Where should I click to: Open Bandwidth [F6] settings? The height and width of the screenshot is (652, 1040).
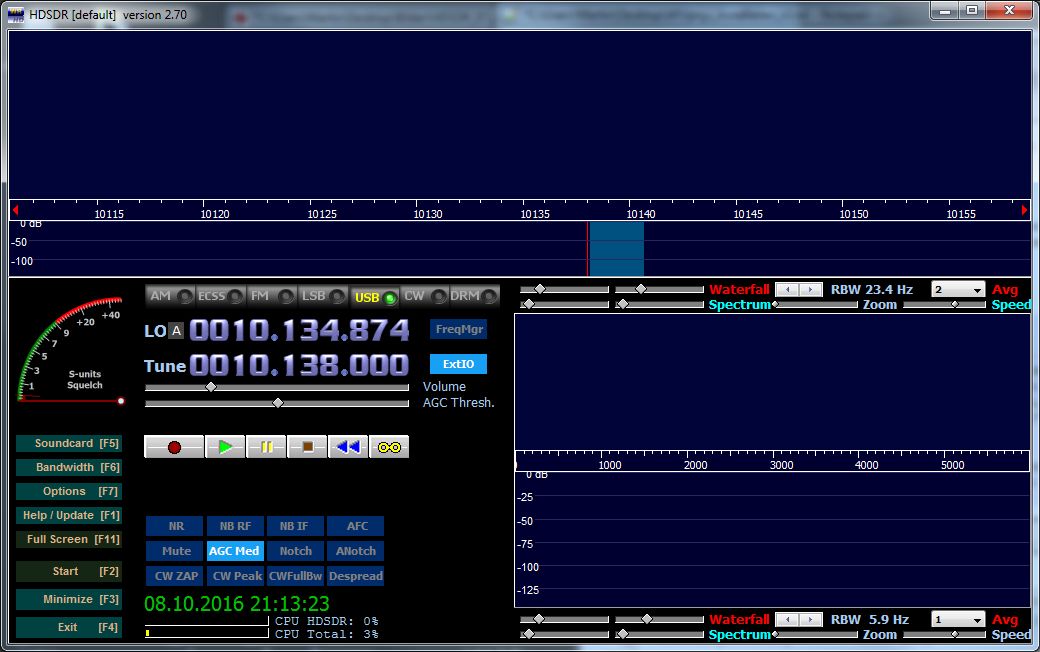pyautogui.click(x=69, y=467)
